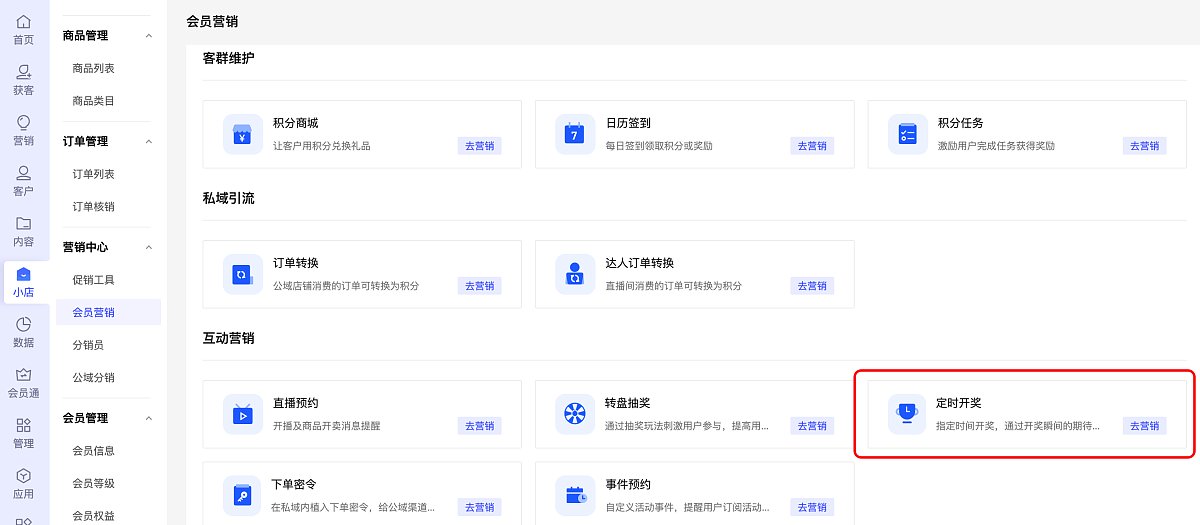Image resolution: width=1200 pixels, height=525 pixels.
Task: Go to 客户 person icon
Action: (23, 173)
